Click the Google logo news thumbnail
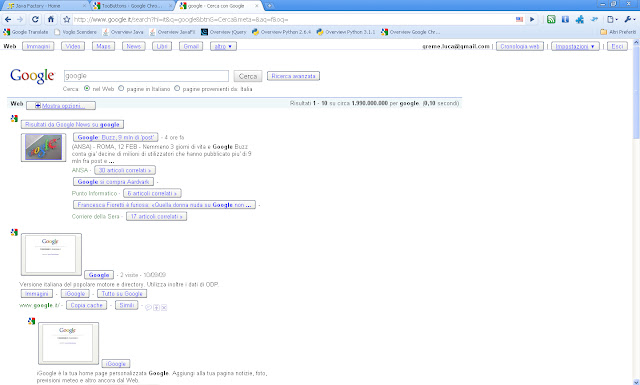The width and height of the screenshot is (640, 385). click(43, 147)
